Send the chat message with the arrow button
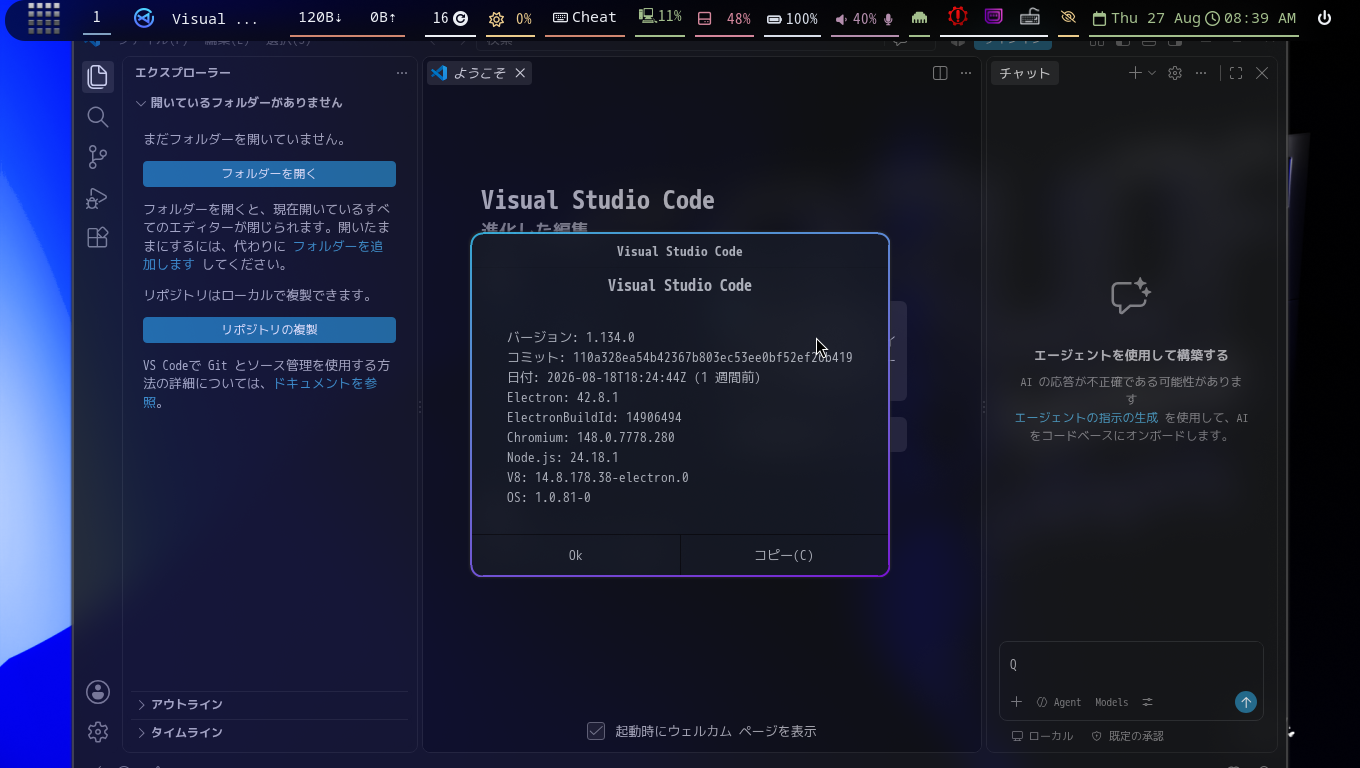 pyautogui.click(x=1245, y=702)
